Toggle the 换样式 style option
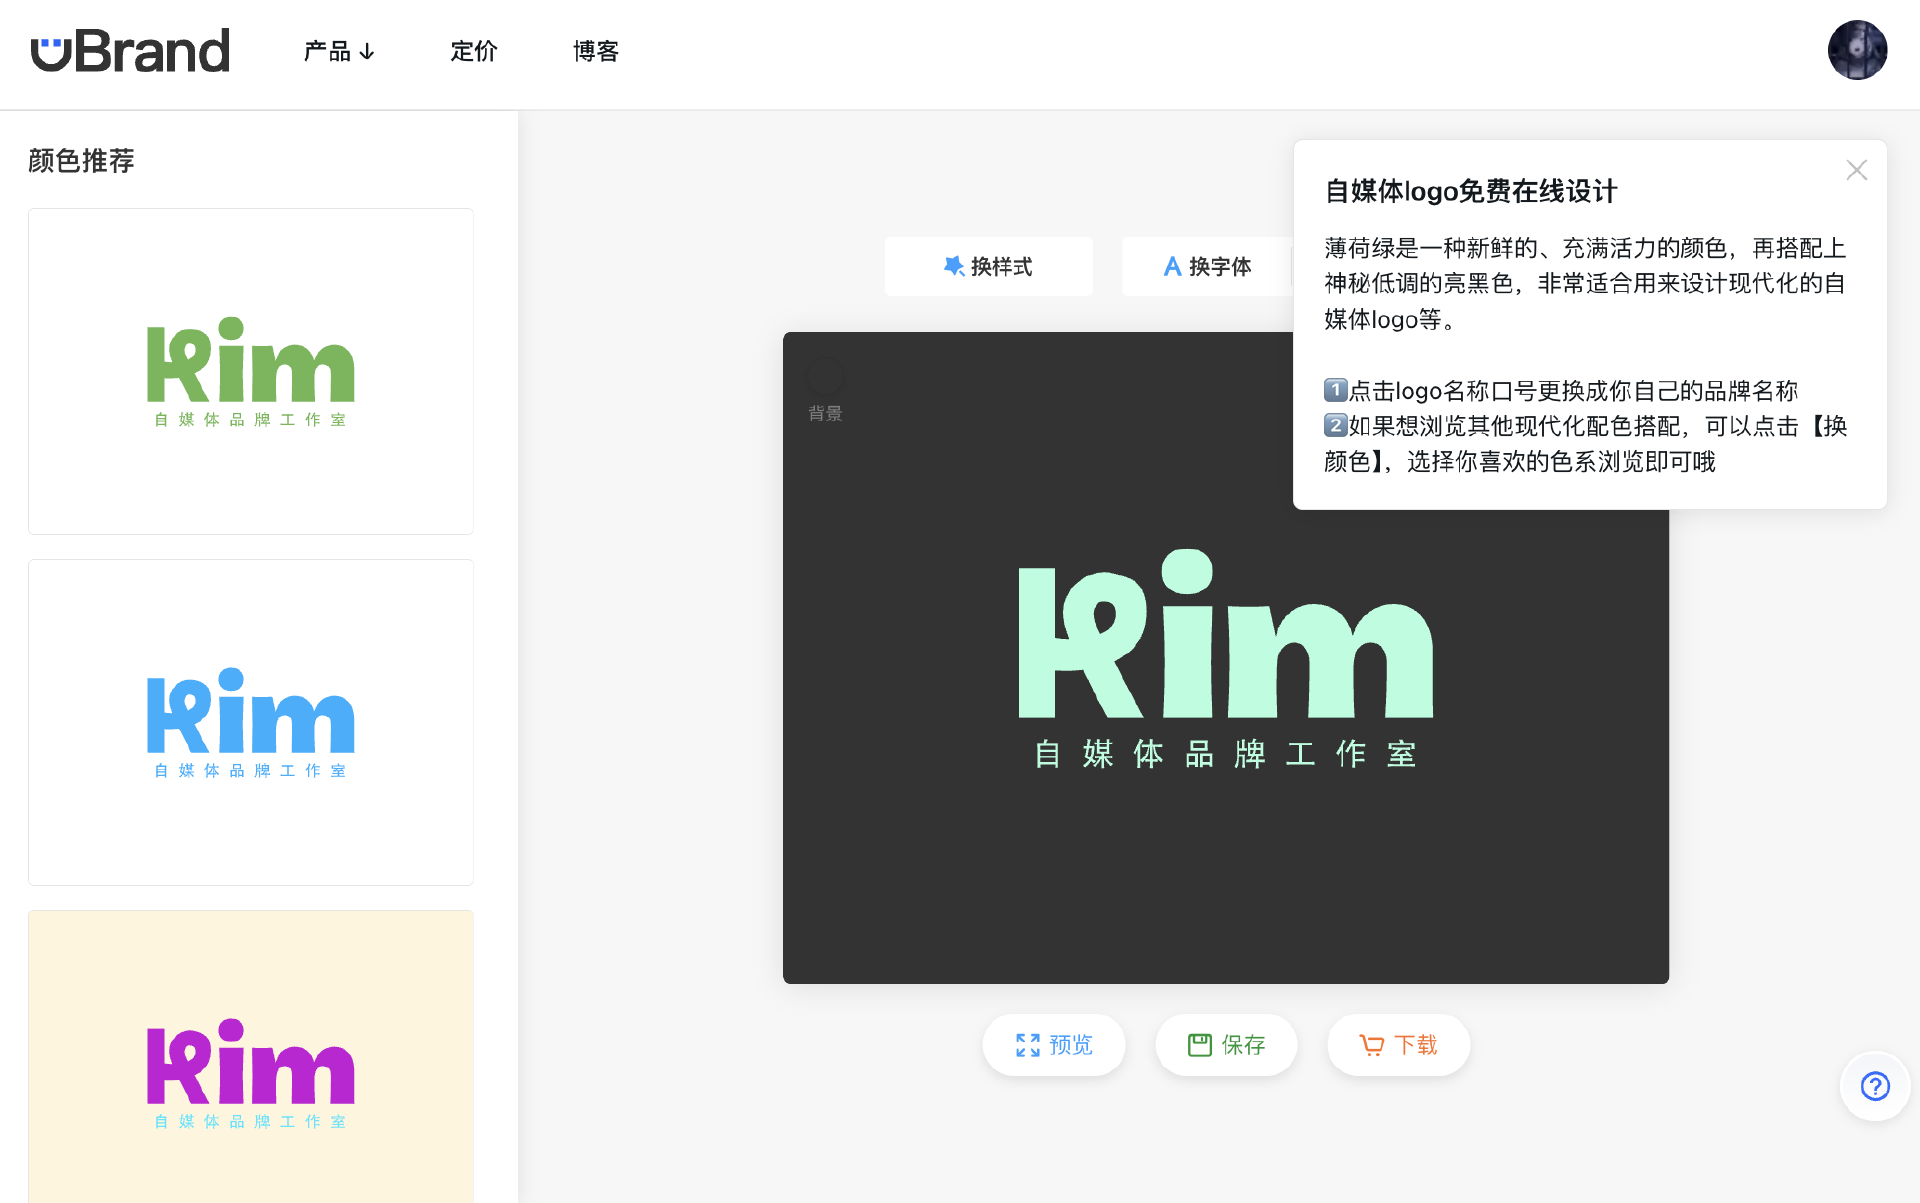This screenshot has width=1920, height=1203. pyautogui.click(x=988, y=266)
